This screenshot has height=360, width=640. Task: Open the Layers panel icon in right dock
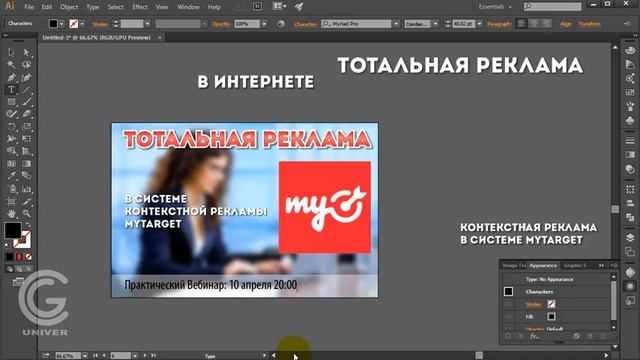click(x=630, y=238)
